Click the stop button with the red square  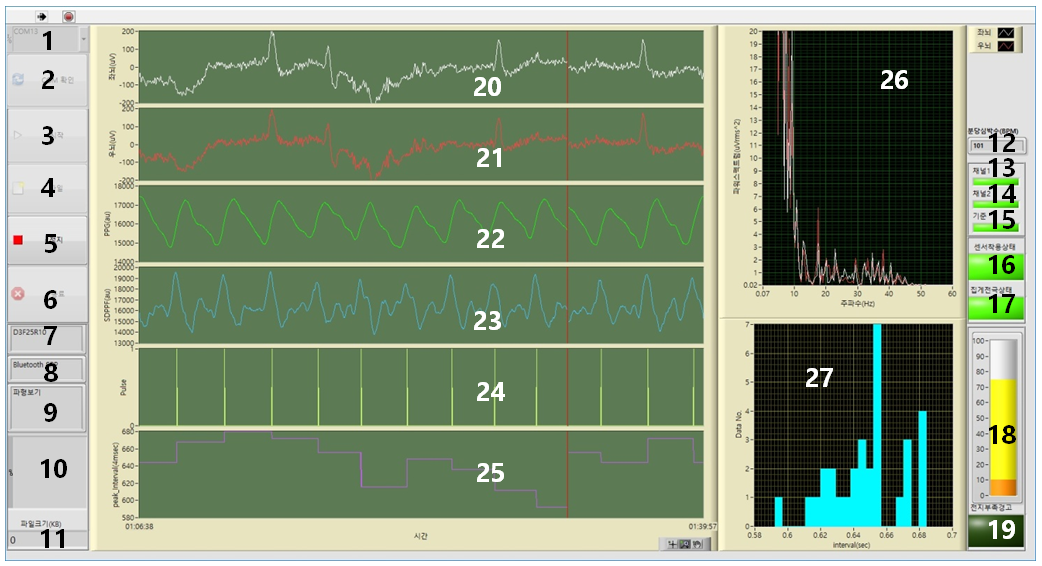(x=47, y=240)
